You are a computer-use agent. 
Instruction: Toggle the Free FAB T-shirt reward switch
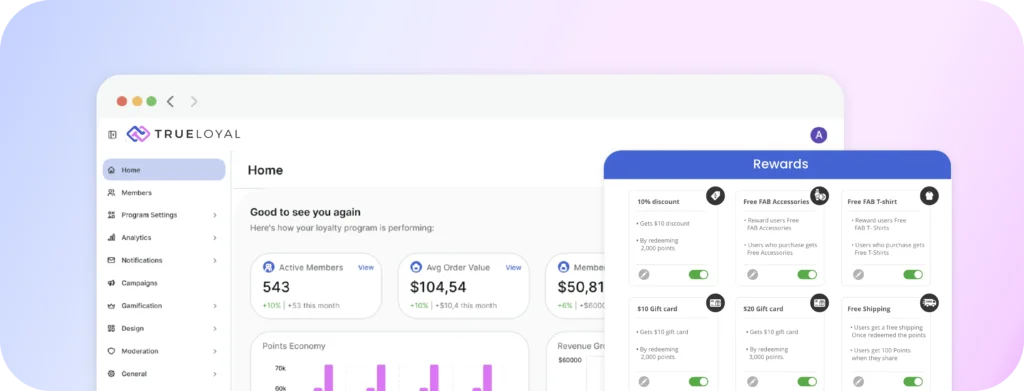[913, 275]
